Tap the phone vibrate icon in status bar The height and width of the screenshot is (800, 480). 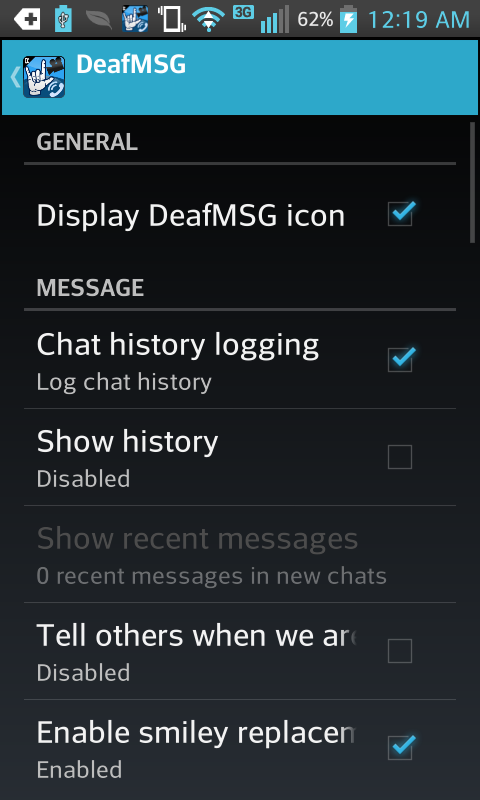[170, 19]
